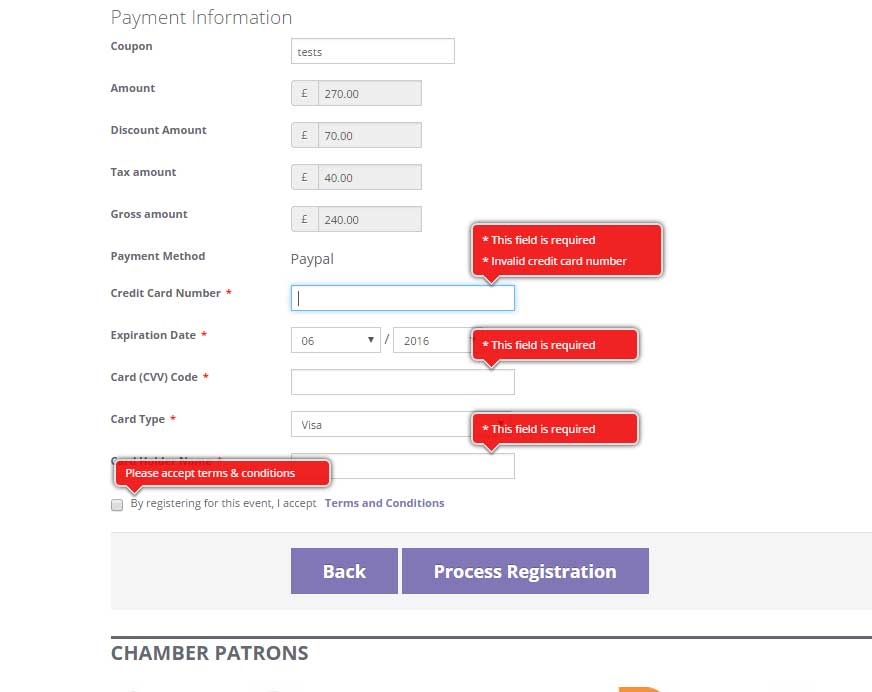872x692 pixels.
Task: Click the Process Registration button
Action: pyautogui.click(x=525, y=571)
